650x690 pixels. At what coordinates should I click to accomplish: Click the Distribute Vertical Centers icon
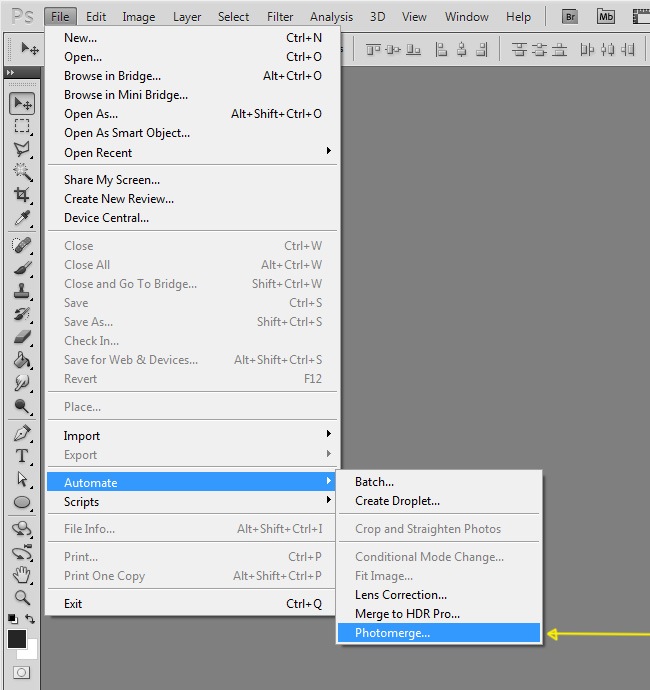539,50
